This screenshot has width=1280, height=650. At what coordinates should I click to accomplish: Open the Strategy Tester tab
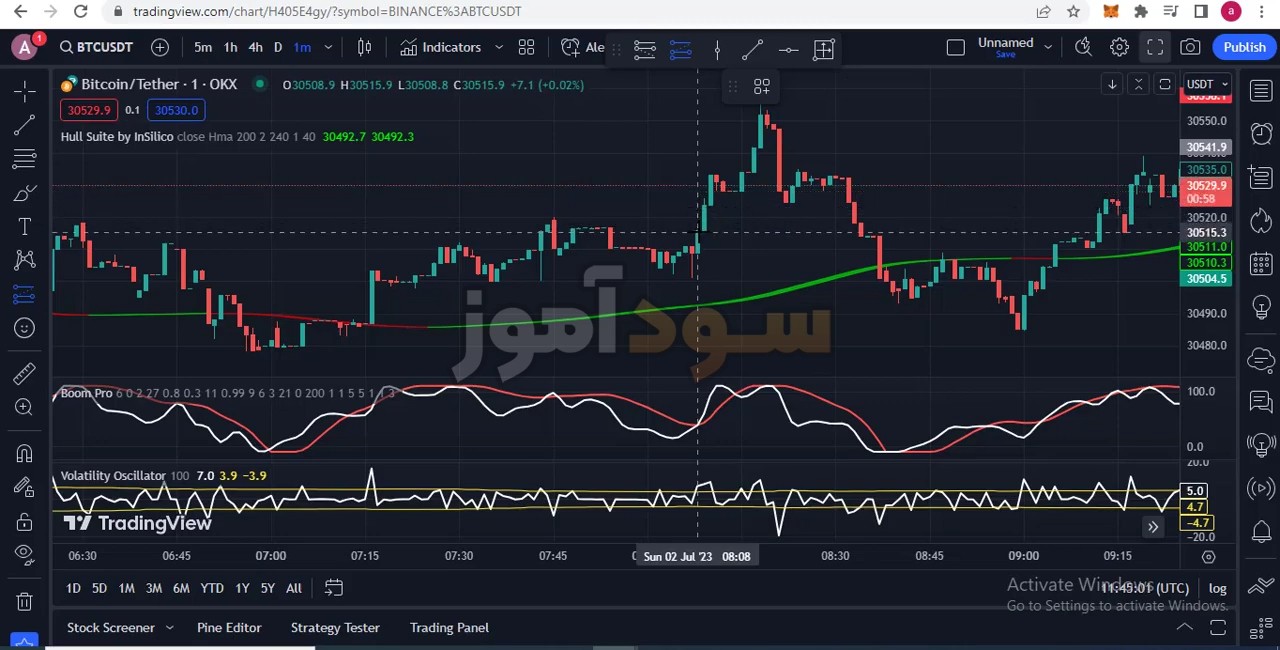click(x=335, y=627)
